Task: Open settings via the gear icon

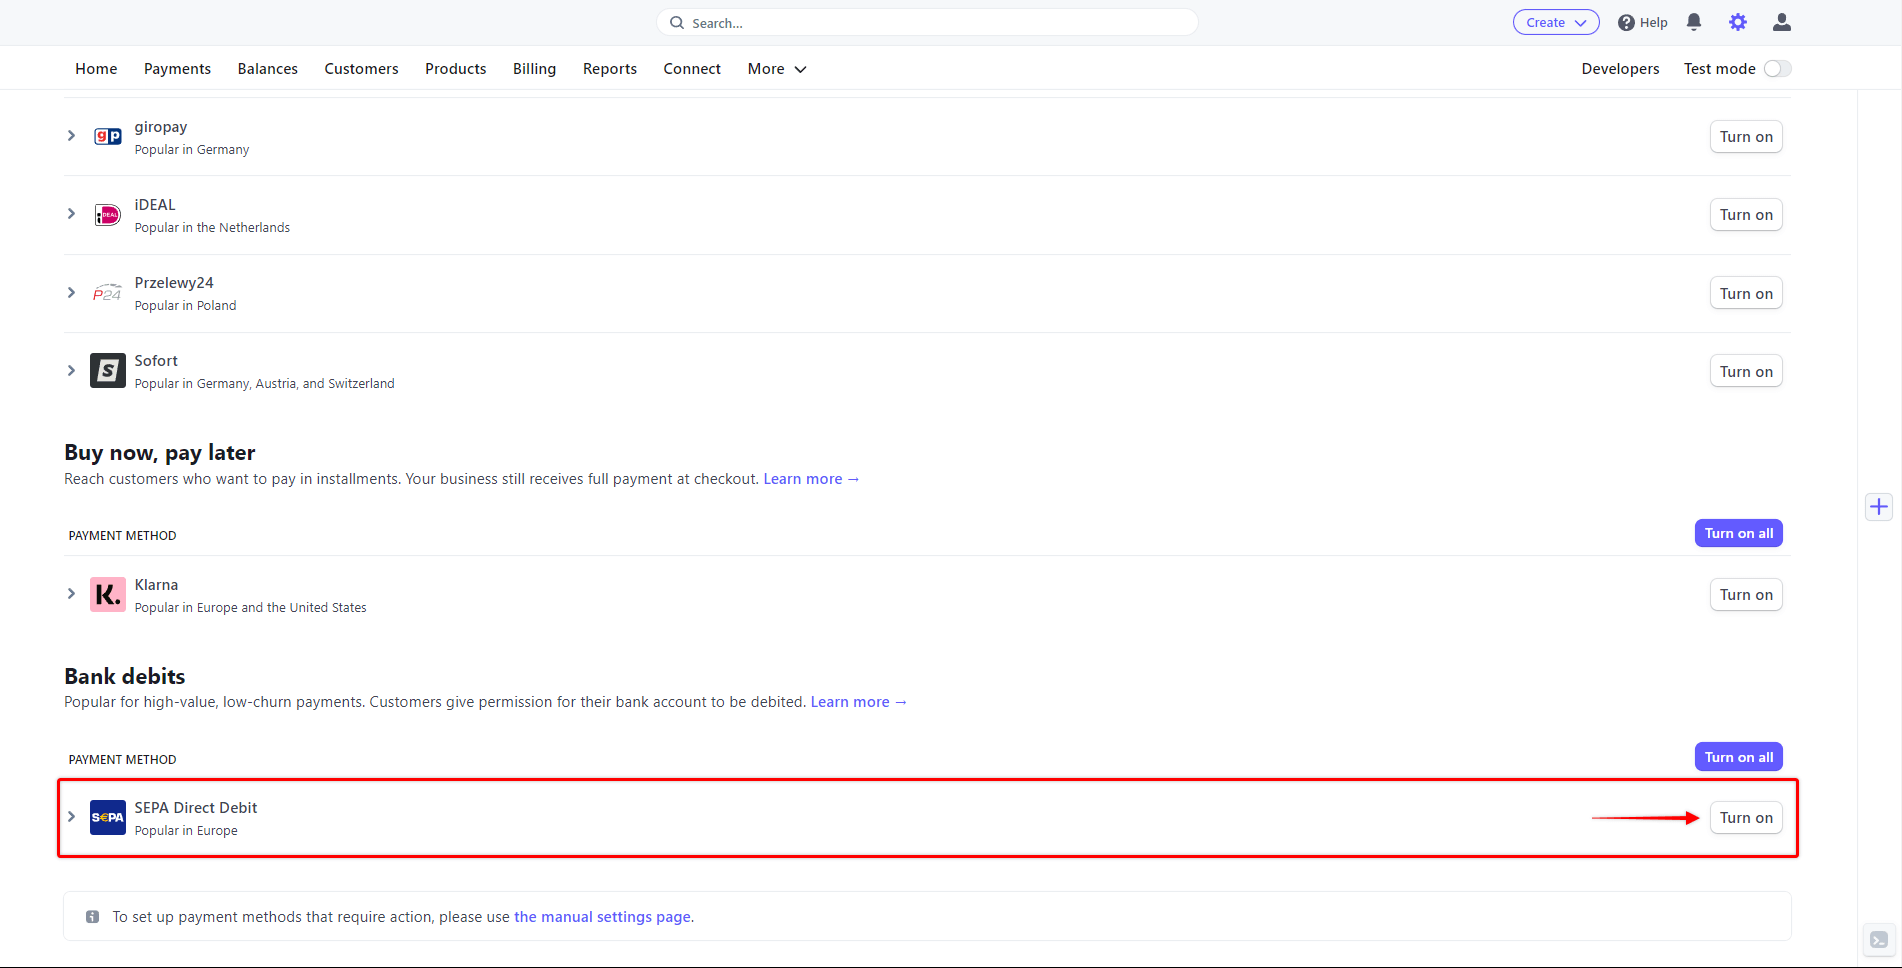Action: point(1738,22)
